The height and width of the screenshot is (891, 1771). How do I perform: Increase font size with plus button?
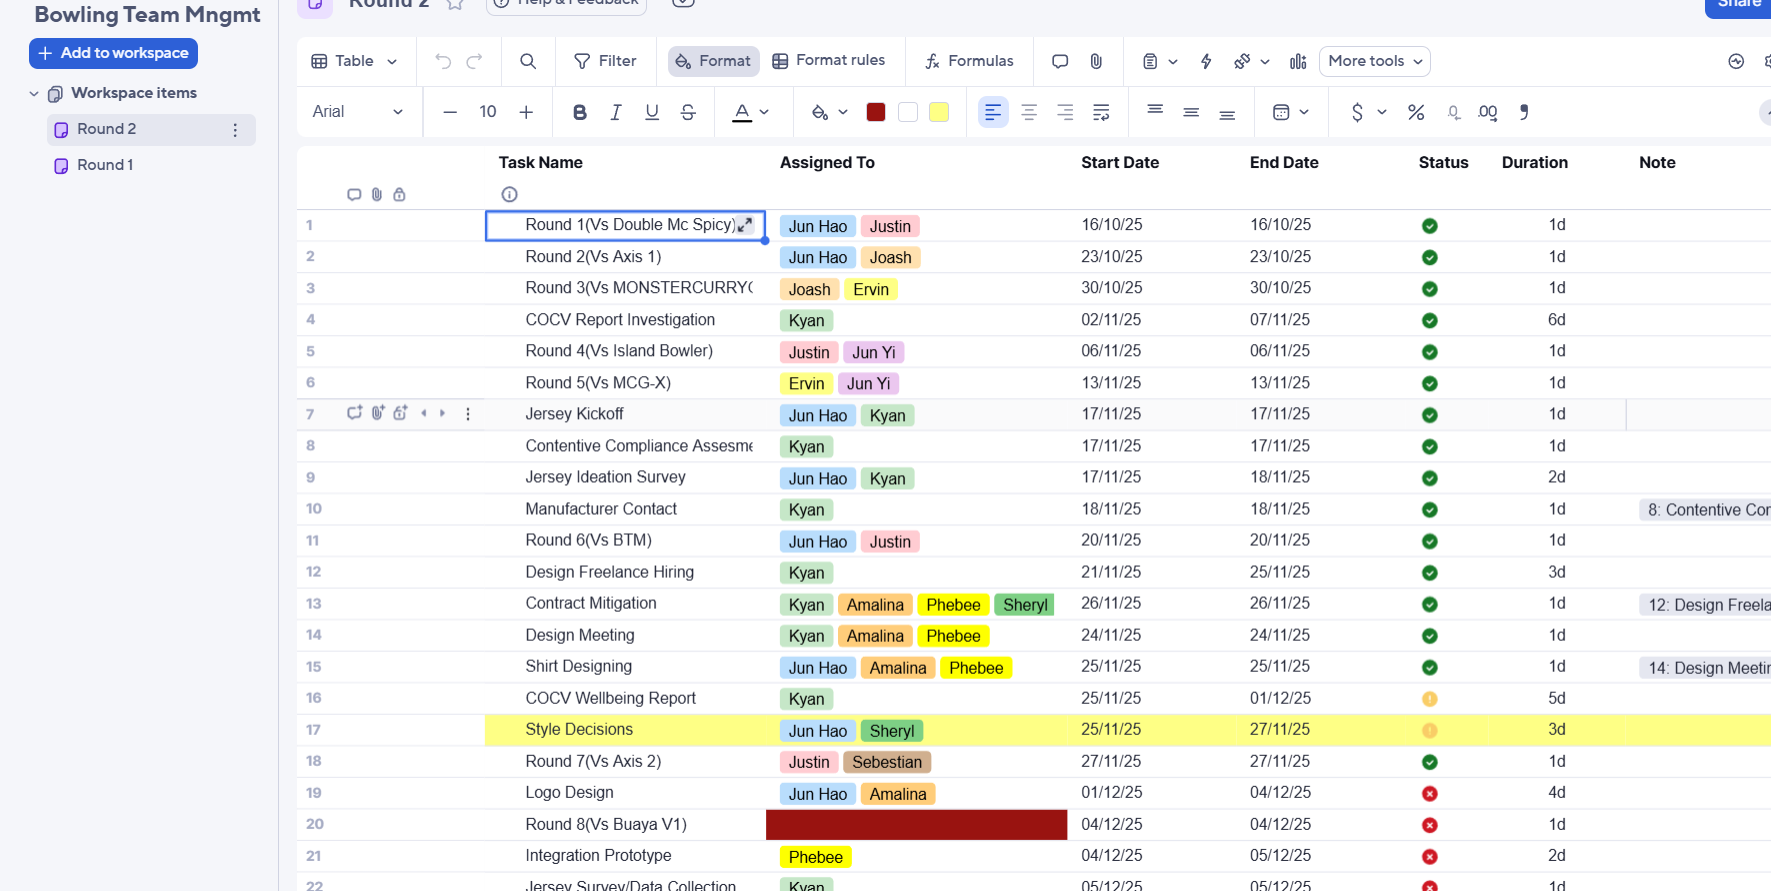point(526,112)
